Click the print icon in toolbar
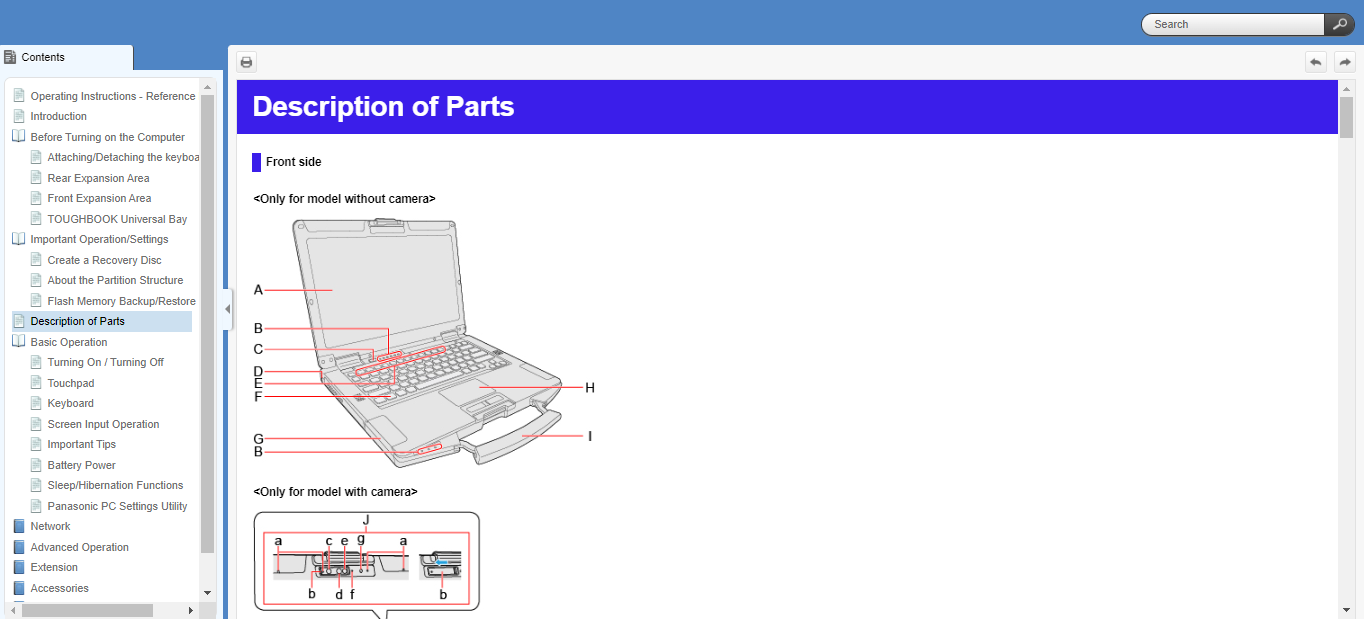The image size is (1364, 619). (246, 62)
